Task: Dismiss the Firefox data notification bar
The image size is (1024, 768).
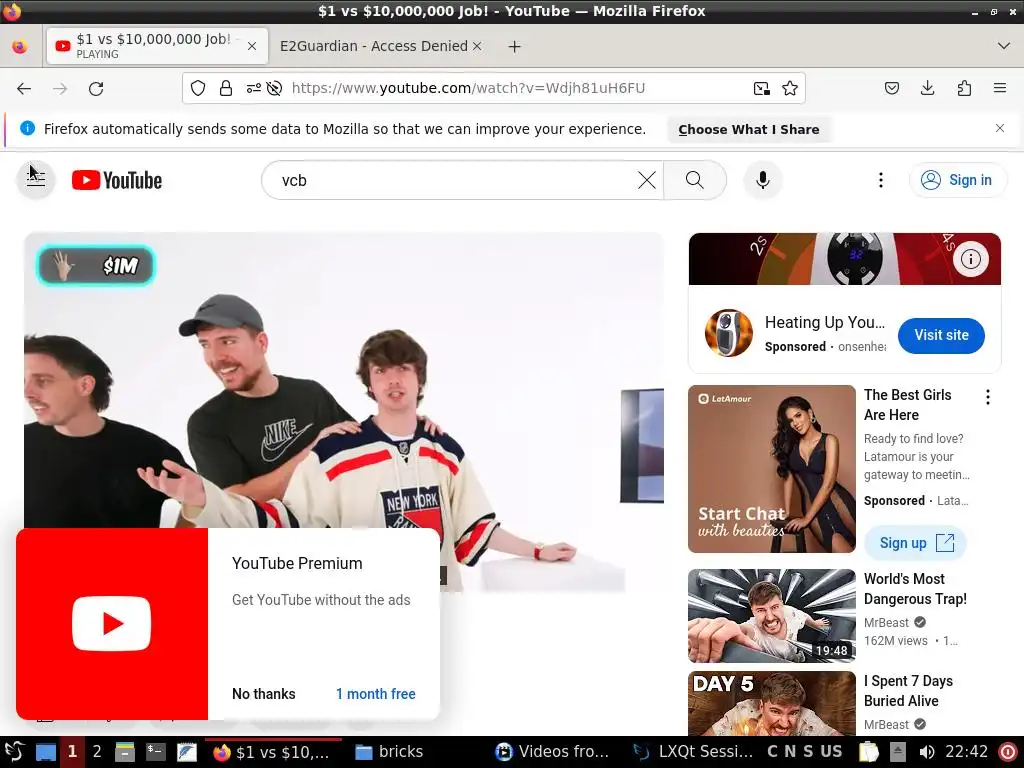Action: pyautogui.click(x=999, y=128)
